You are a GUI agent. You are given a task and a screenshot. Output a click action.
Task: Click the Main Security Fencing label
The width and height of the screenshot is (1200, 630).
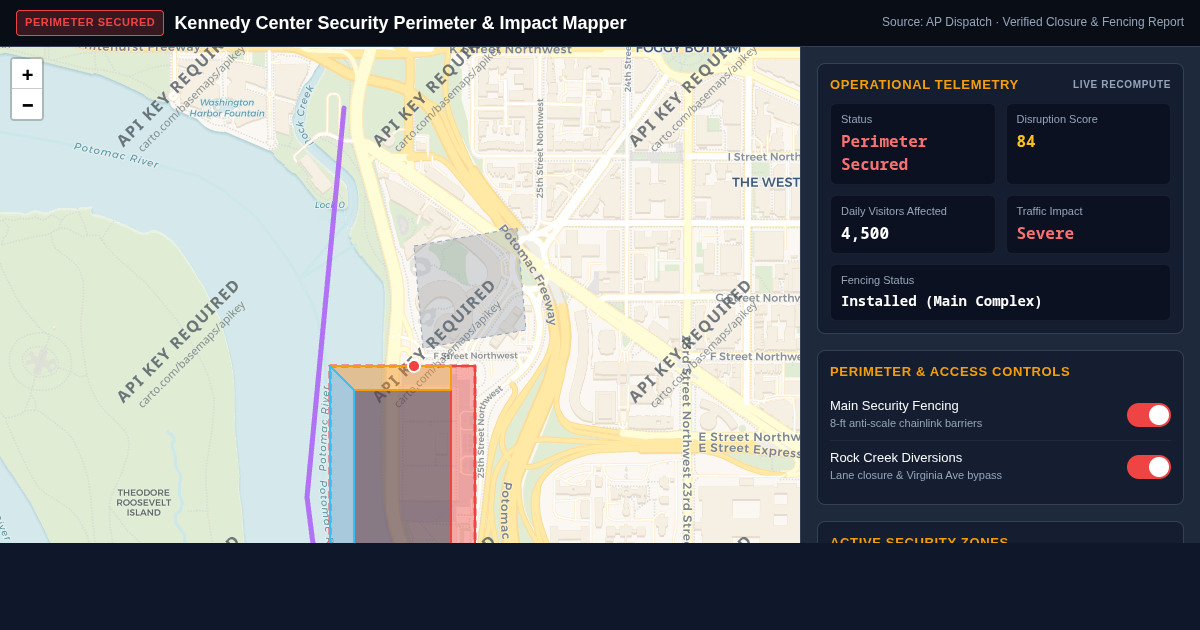tap(894, 406)
